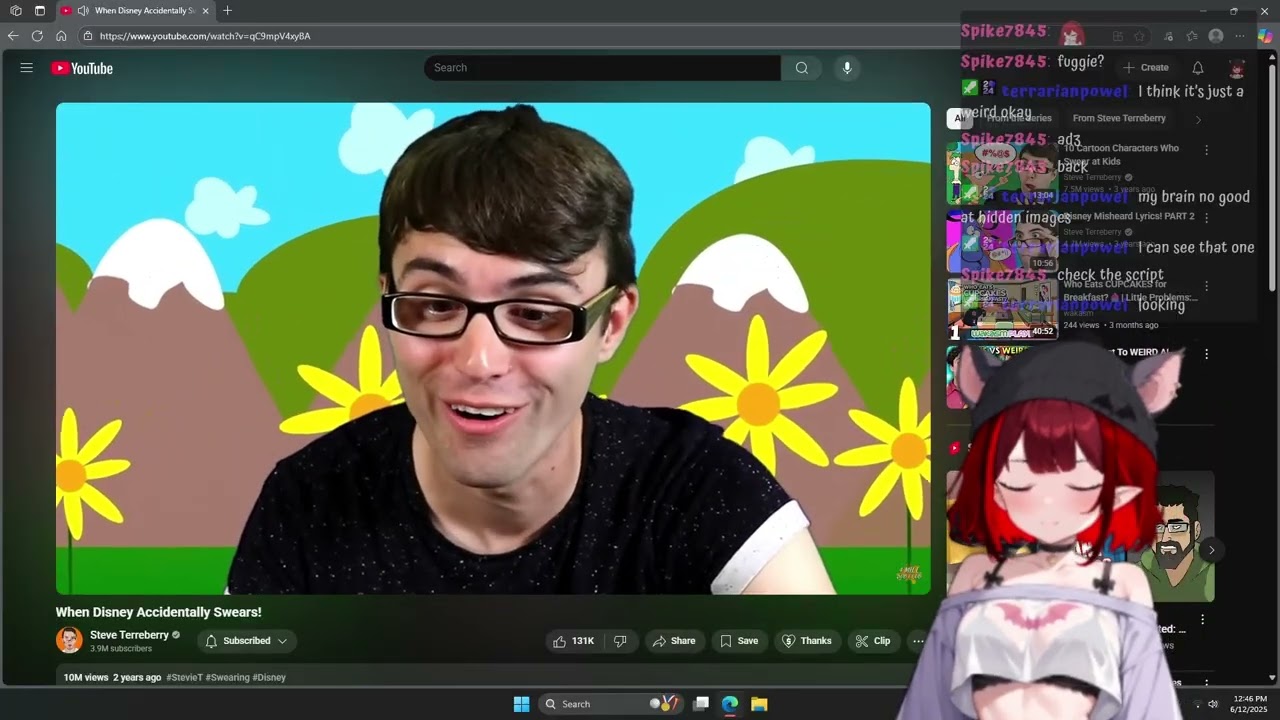Viewport: 1280px width, 720px height.
Task: Click the YouTube search magnifier button
Action: pyautogui.click(x=801, y=68)
